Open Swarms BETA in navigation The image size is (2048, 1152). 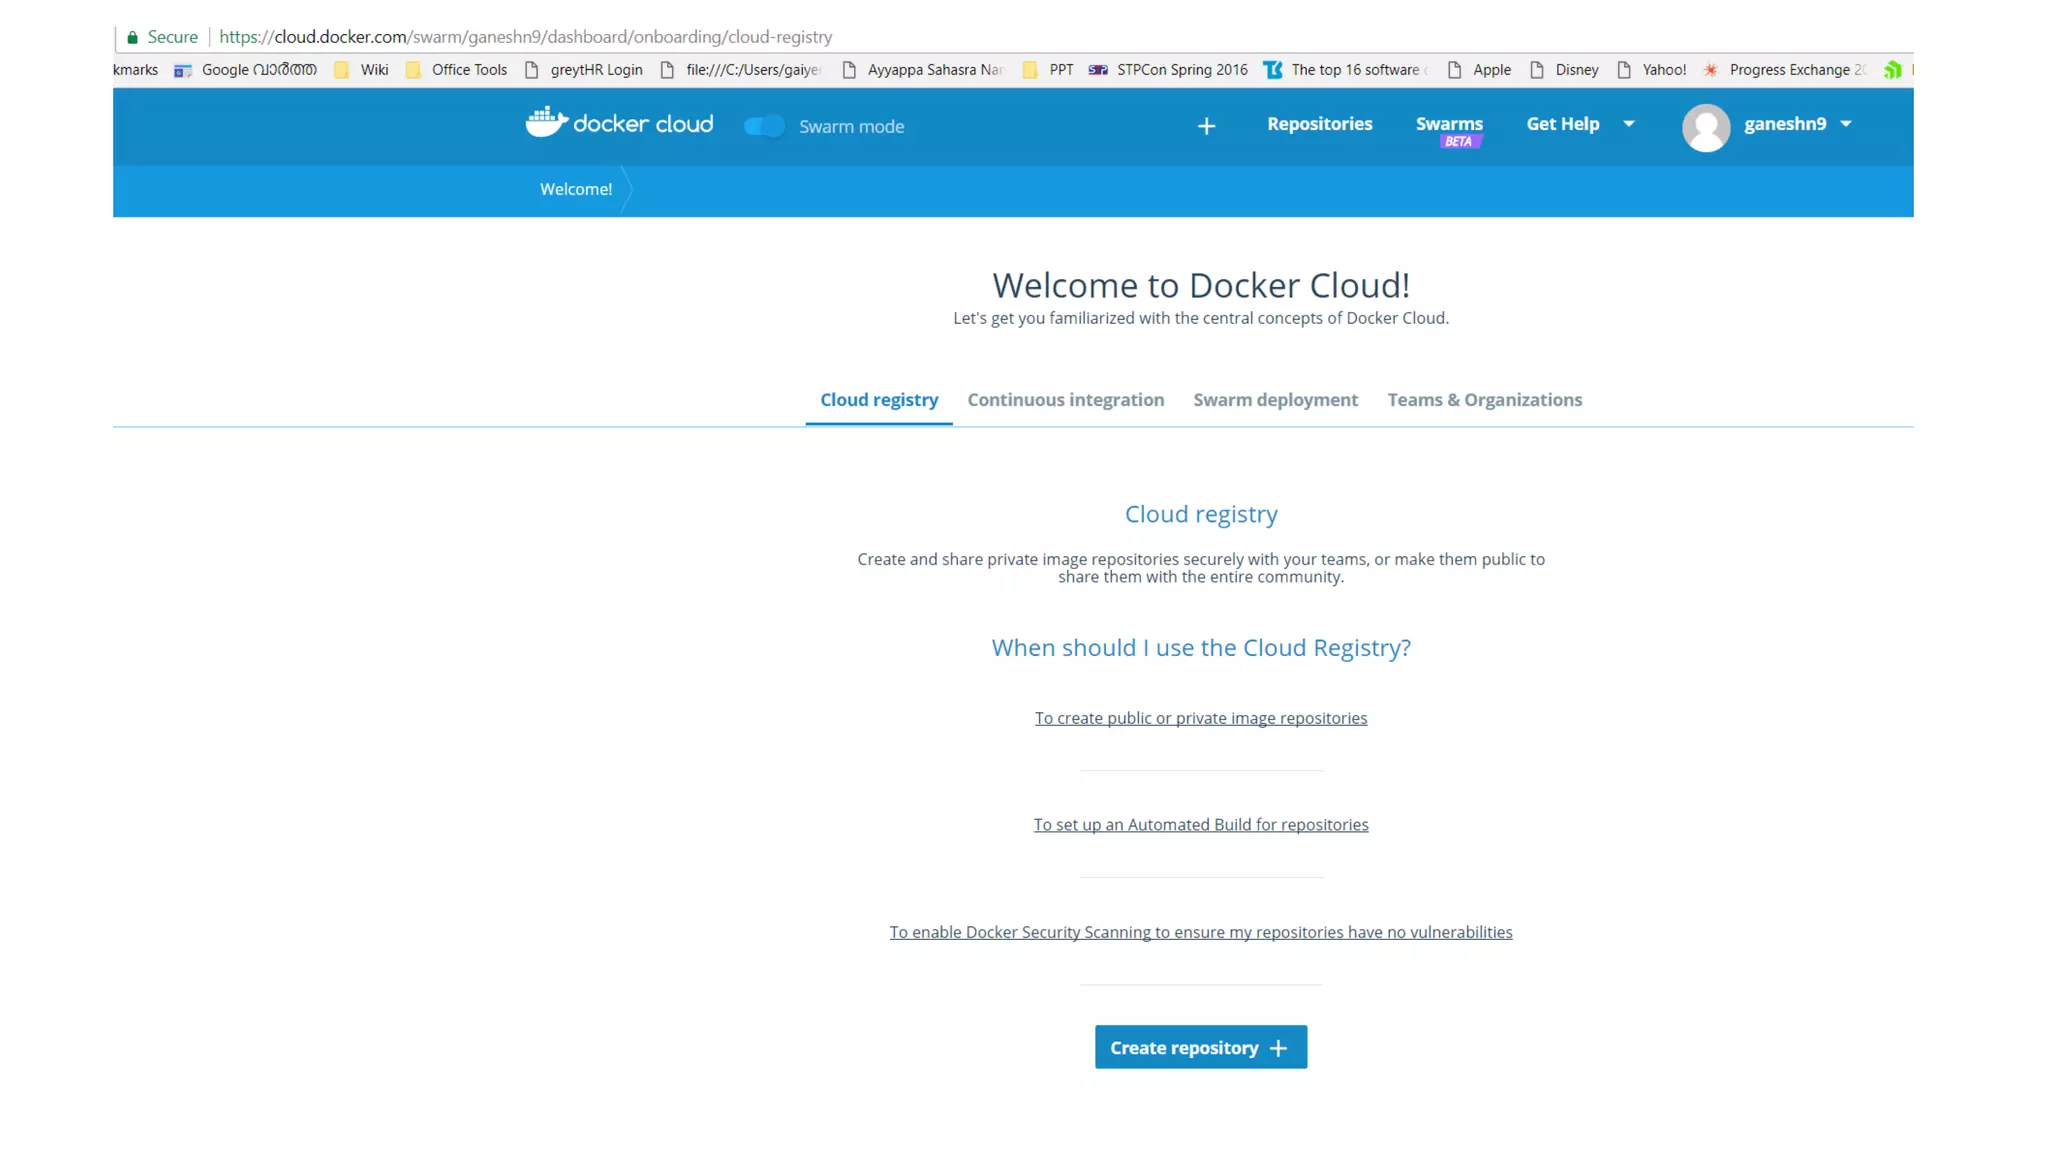1448,125
